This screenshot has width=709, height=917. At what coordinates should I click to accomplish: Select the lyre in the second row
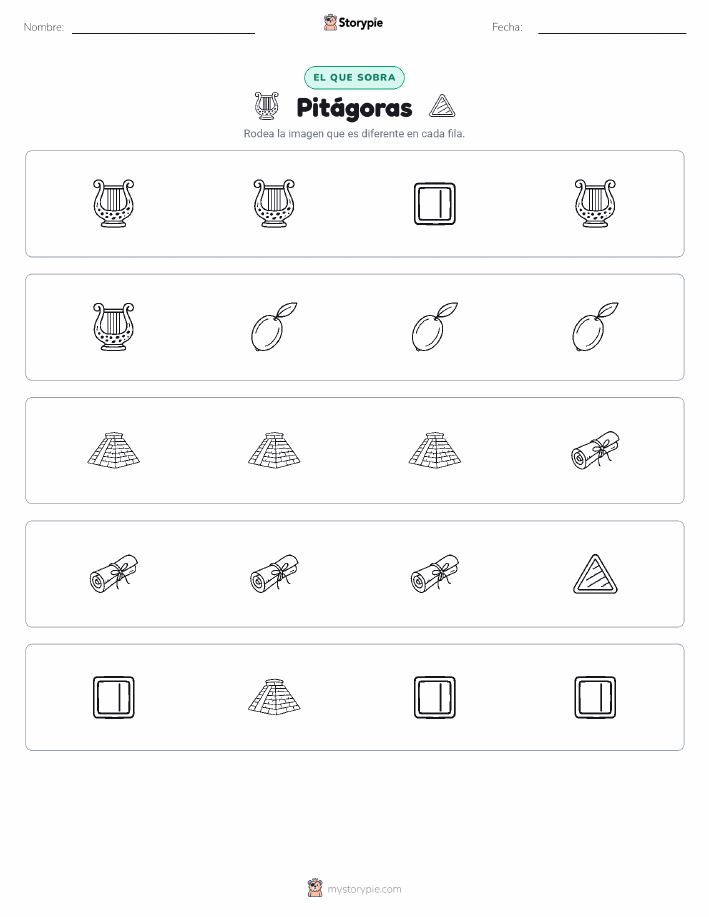(113, 327)
